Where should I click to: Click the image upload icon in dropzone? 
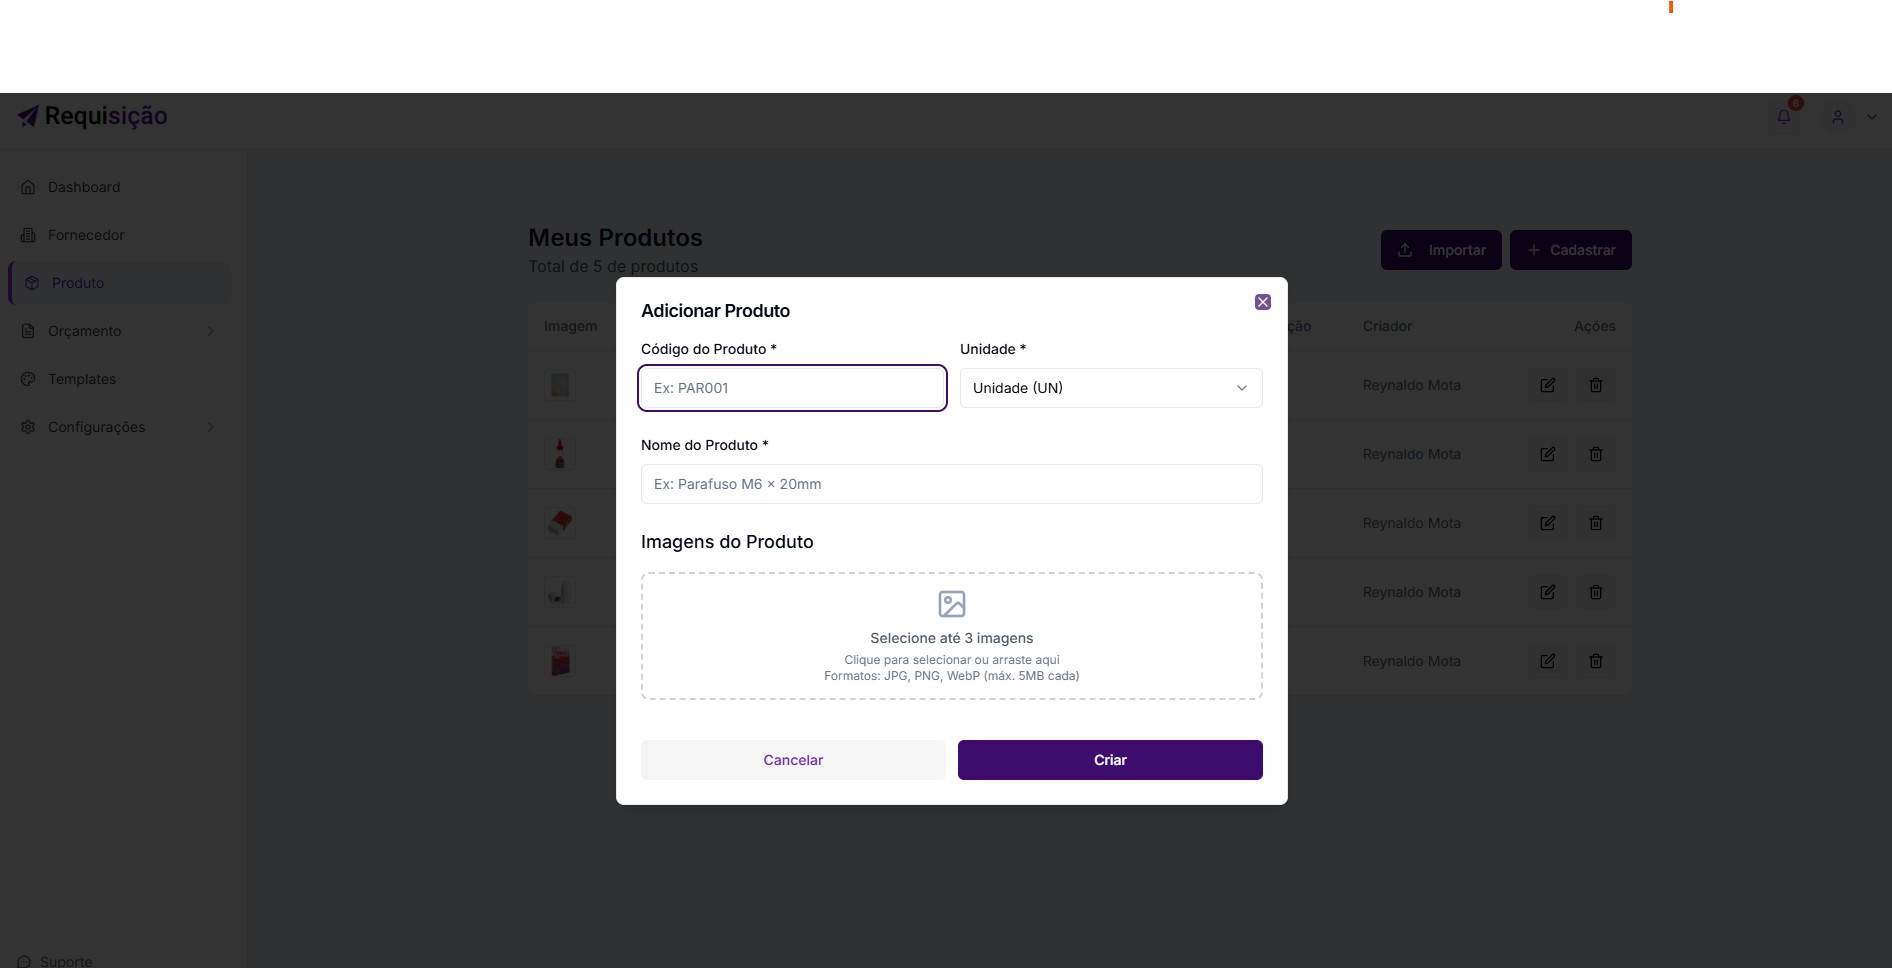pyautogui.click(x=951, y=604)
